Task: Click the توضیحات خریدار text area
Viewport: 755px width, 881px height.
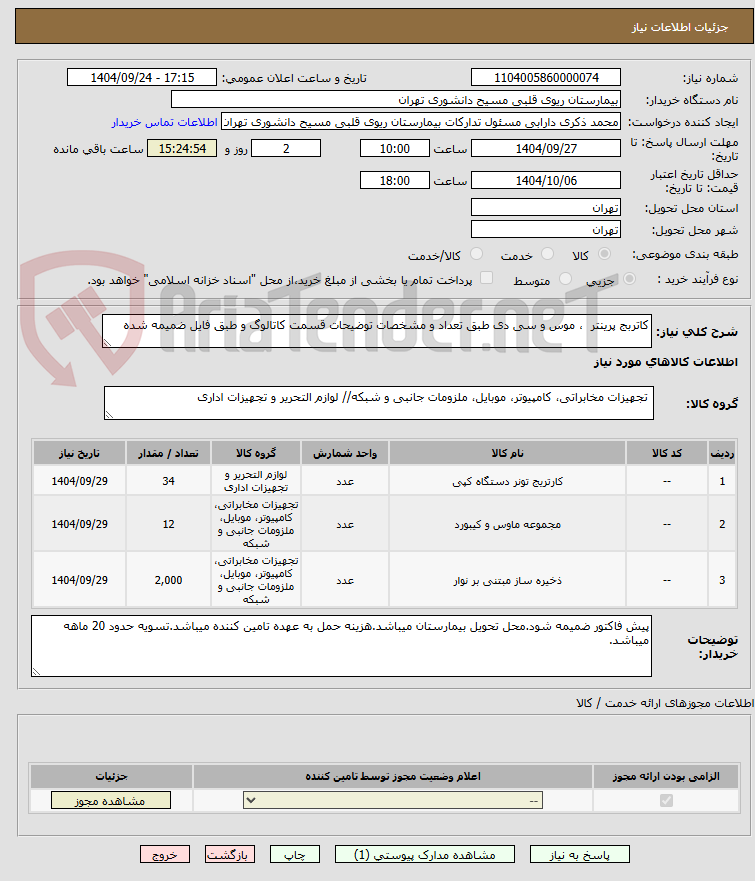Action: 342,646
